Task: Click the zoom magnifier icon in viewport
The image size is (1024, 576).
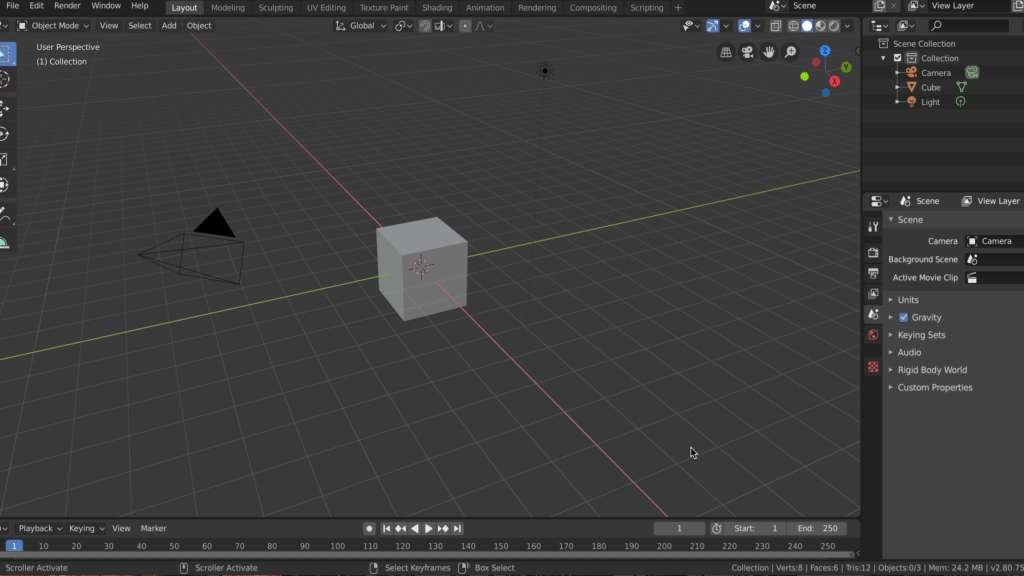Action: coord(791,52)
